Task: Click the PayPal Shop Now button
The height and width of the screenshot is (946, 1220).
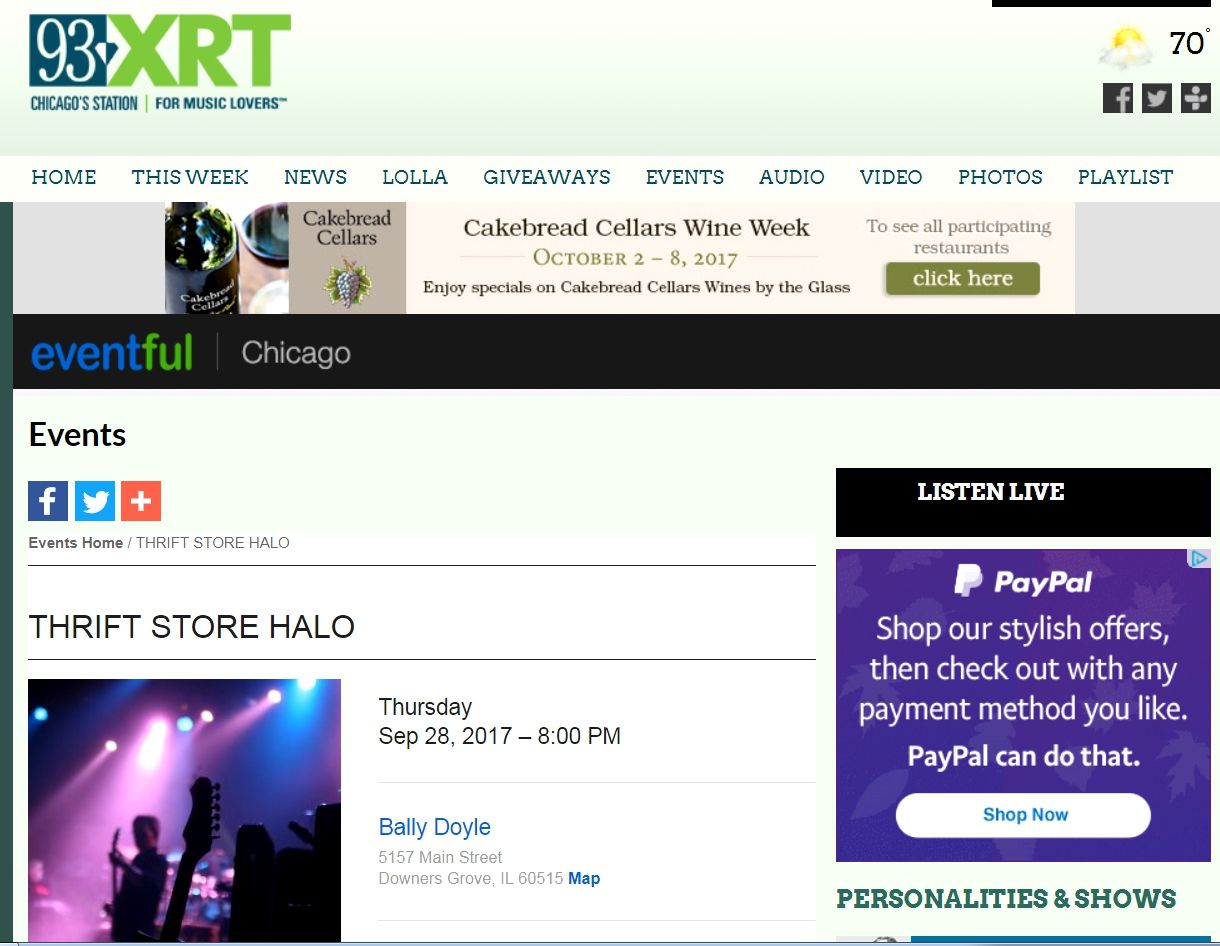Action: point(1023,815)
